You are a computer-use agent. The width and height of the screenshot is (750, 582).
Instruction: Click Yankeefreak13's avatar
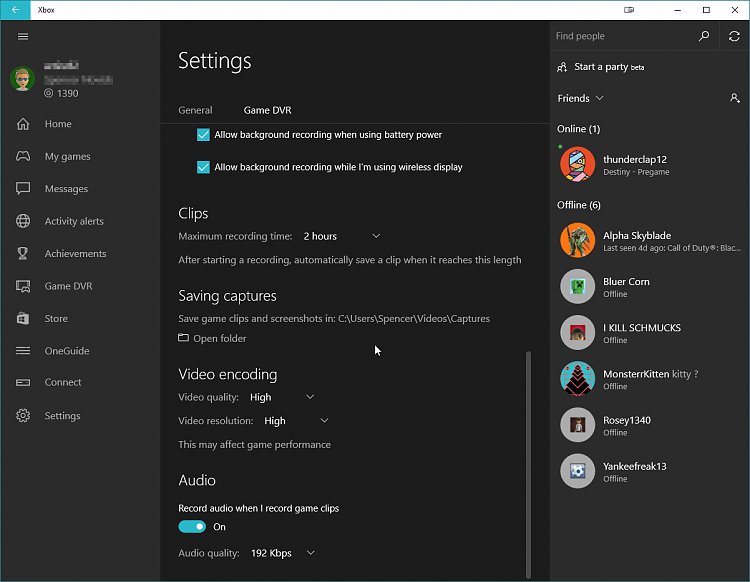click(x=577, y=471)
